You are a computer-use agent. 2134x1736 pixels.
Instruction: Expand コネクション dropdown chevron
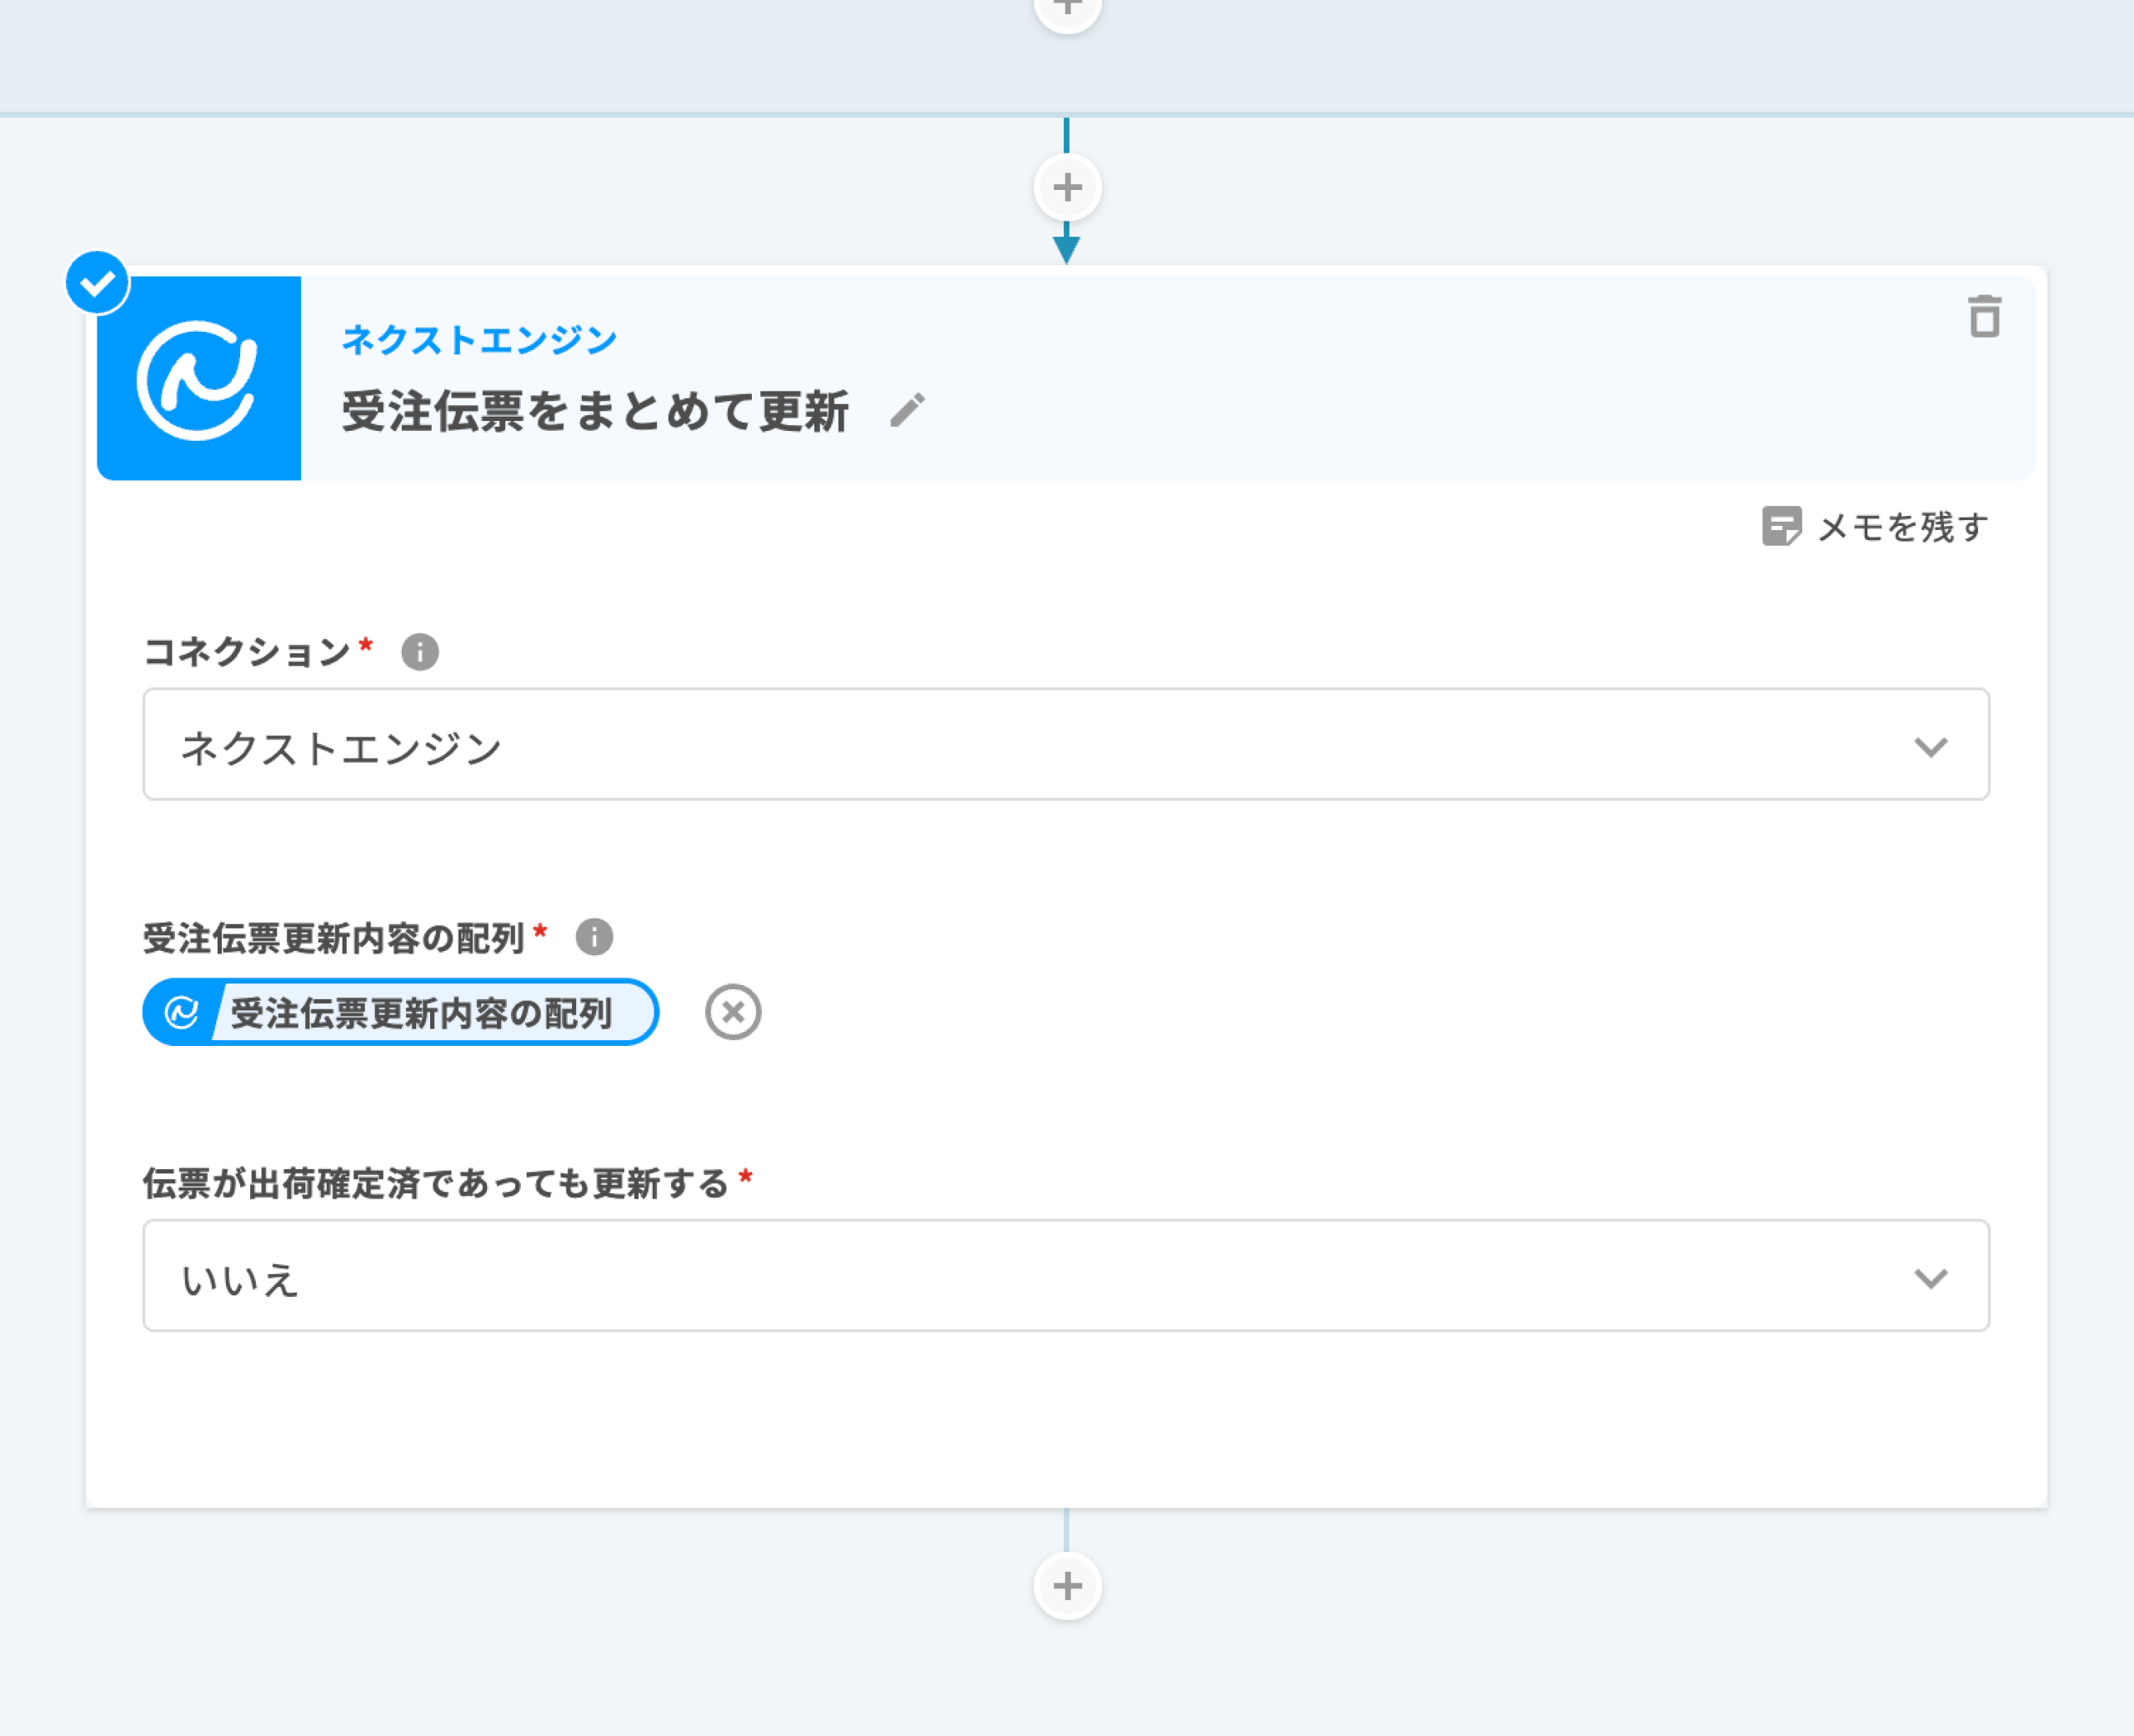pos(1930,746)
